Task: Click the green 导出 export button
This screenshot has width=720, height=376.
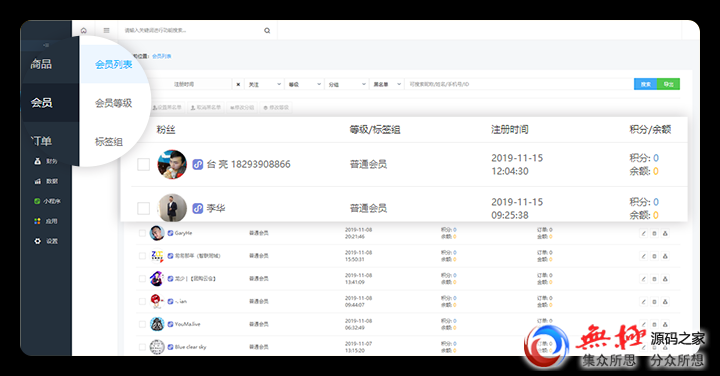Action: coord(669,84)
